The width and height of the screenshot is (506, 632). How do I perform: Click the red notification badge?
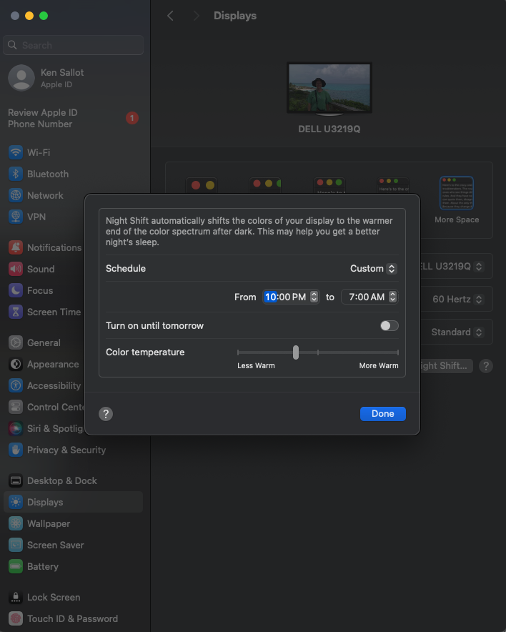pos(132,118)
